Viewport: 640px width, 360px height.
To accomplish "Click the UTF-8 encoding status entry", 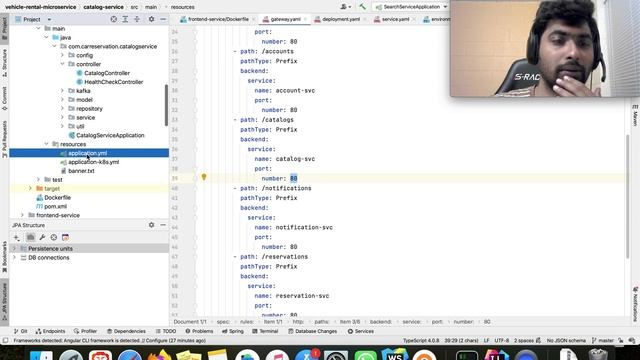I will 502,340.
